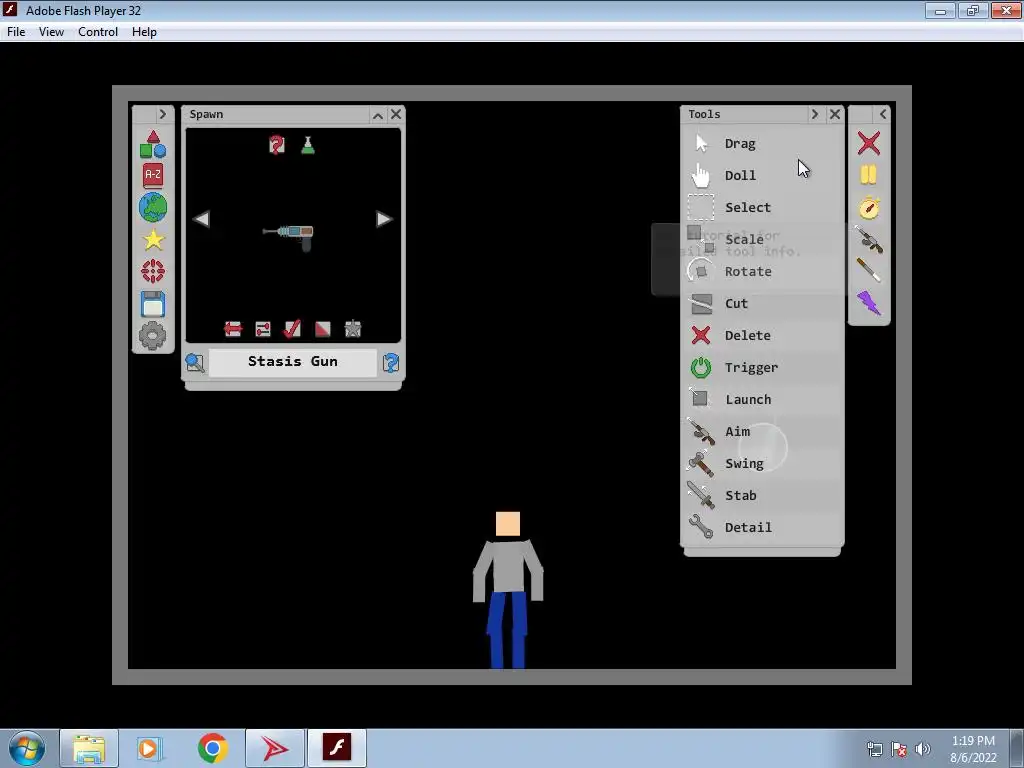Go to previous spawn item with left arrow

202,219
